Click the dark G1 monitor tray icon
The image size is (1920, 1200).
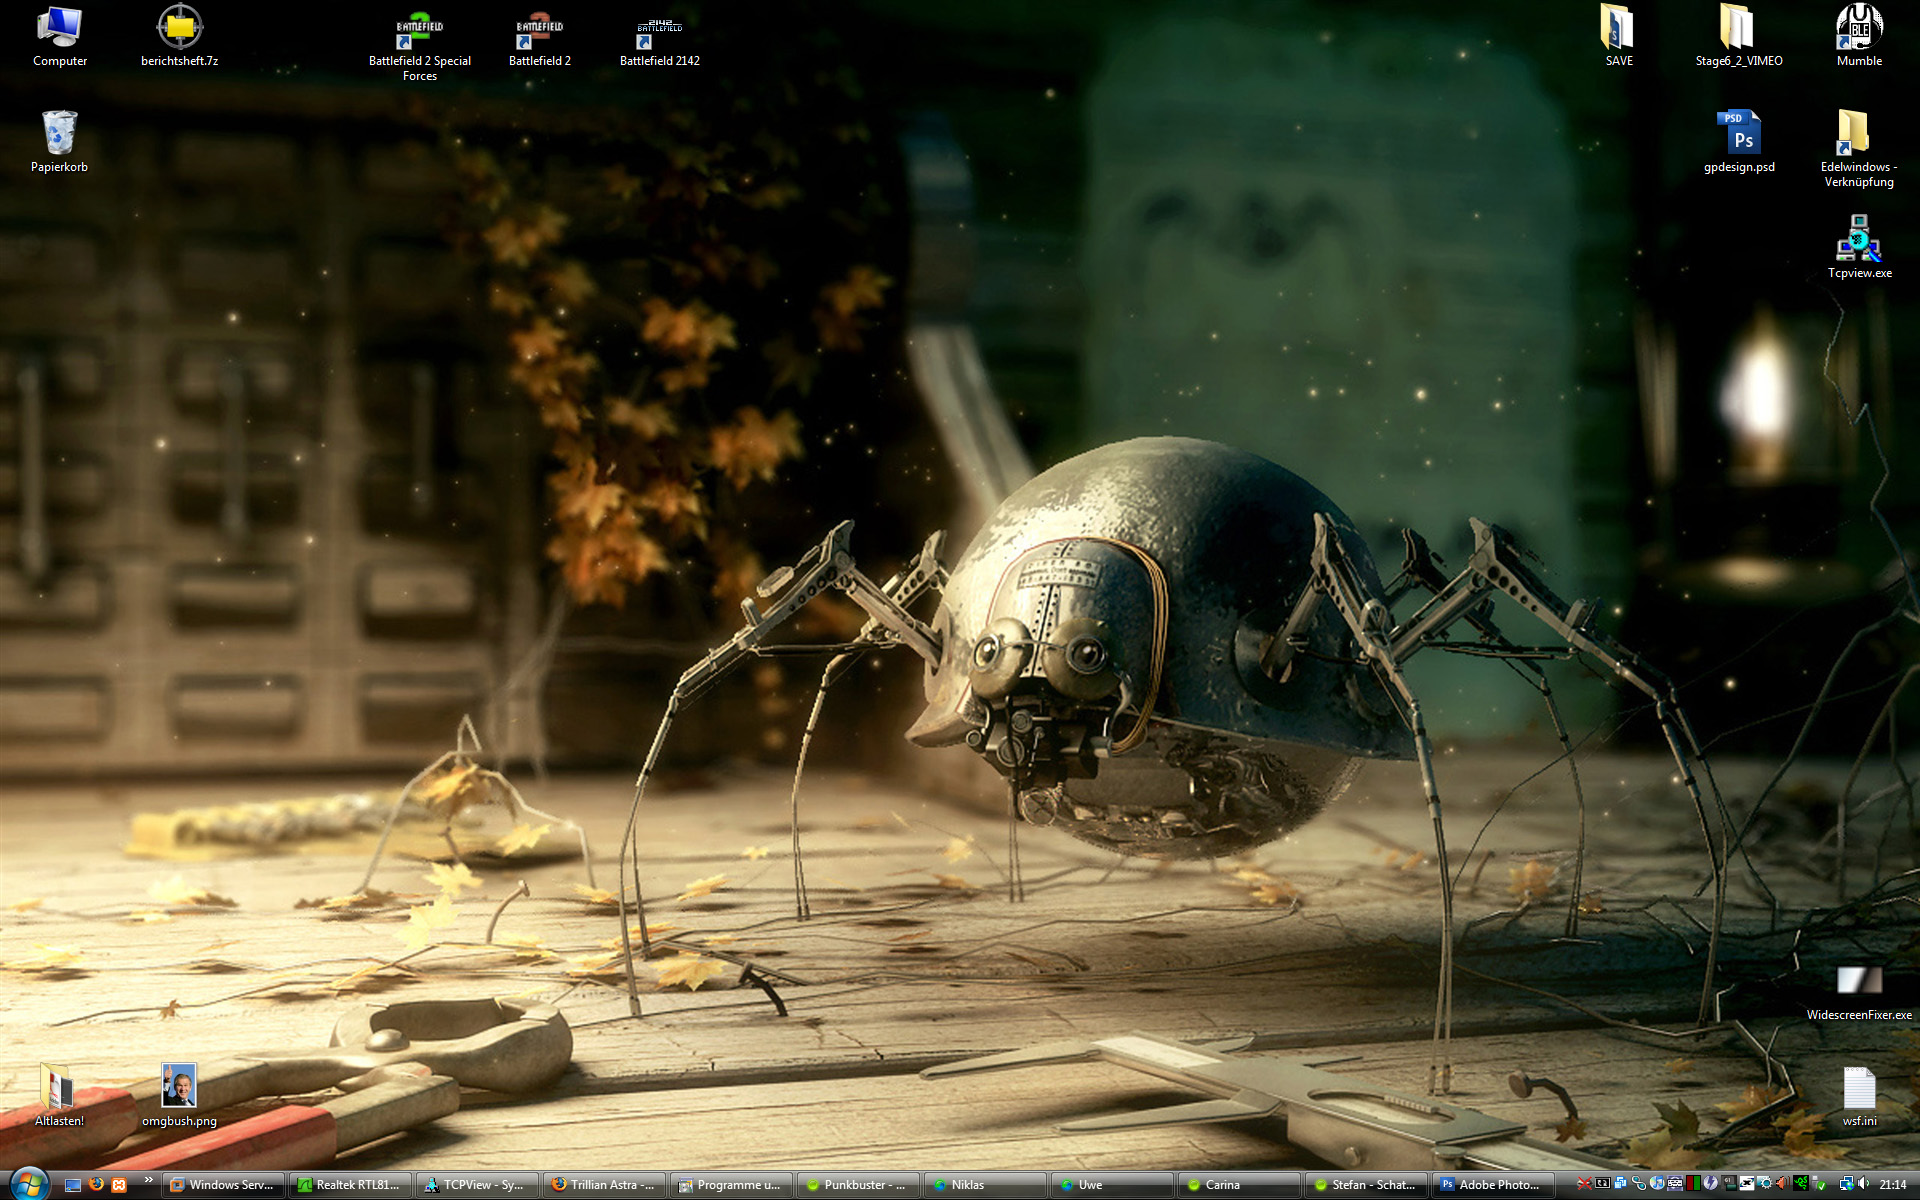click(x=1729, y=1183)
